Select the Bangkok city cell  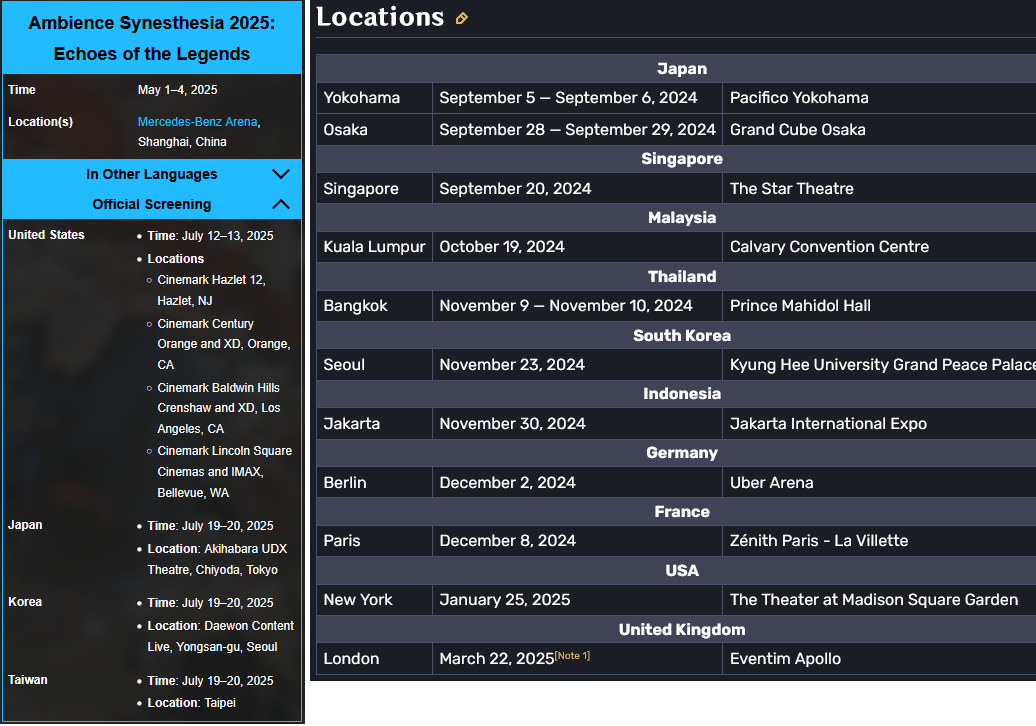[375, 306]
